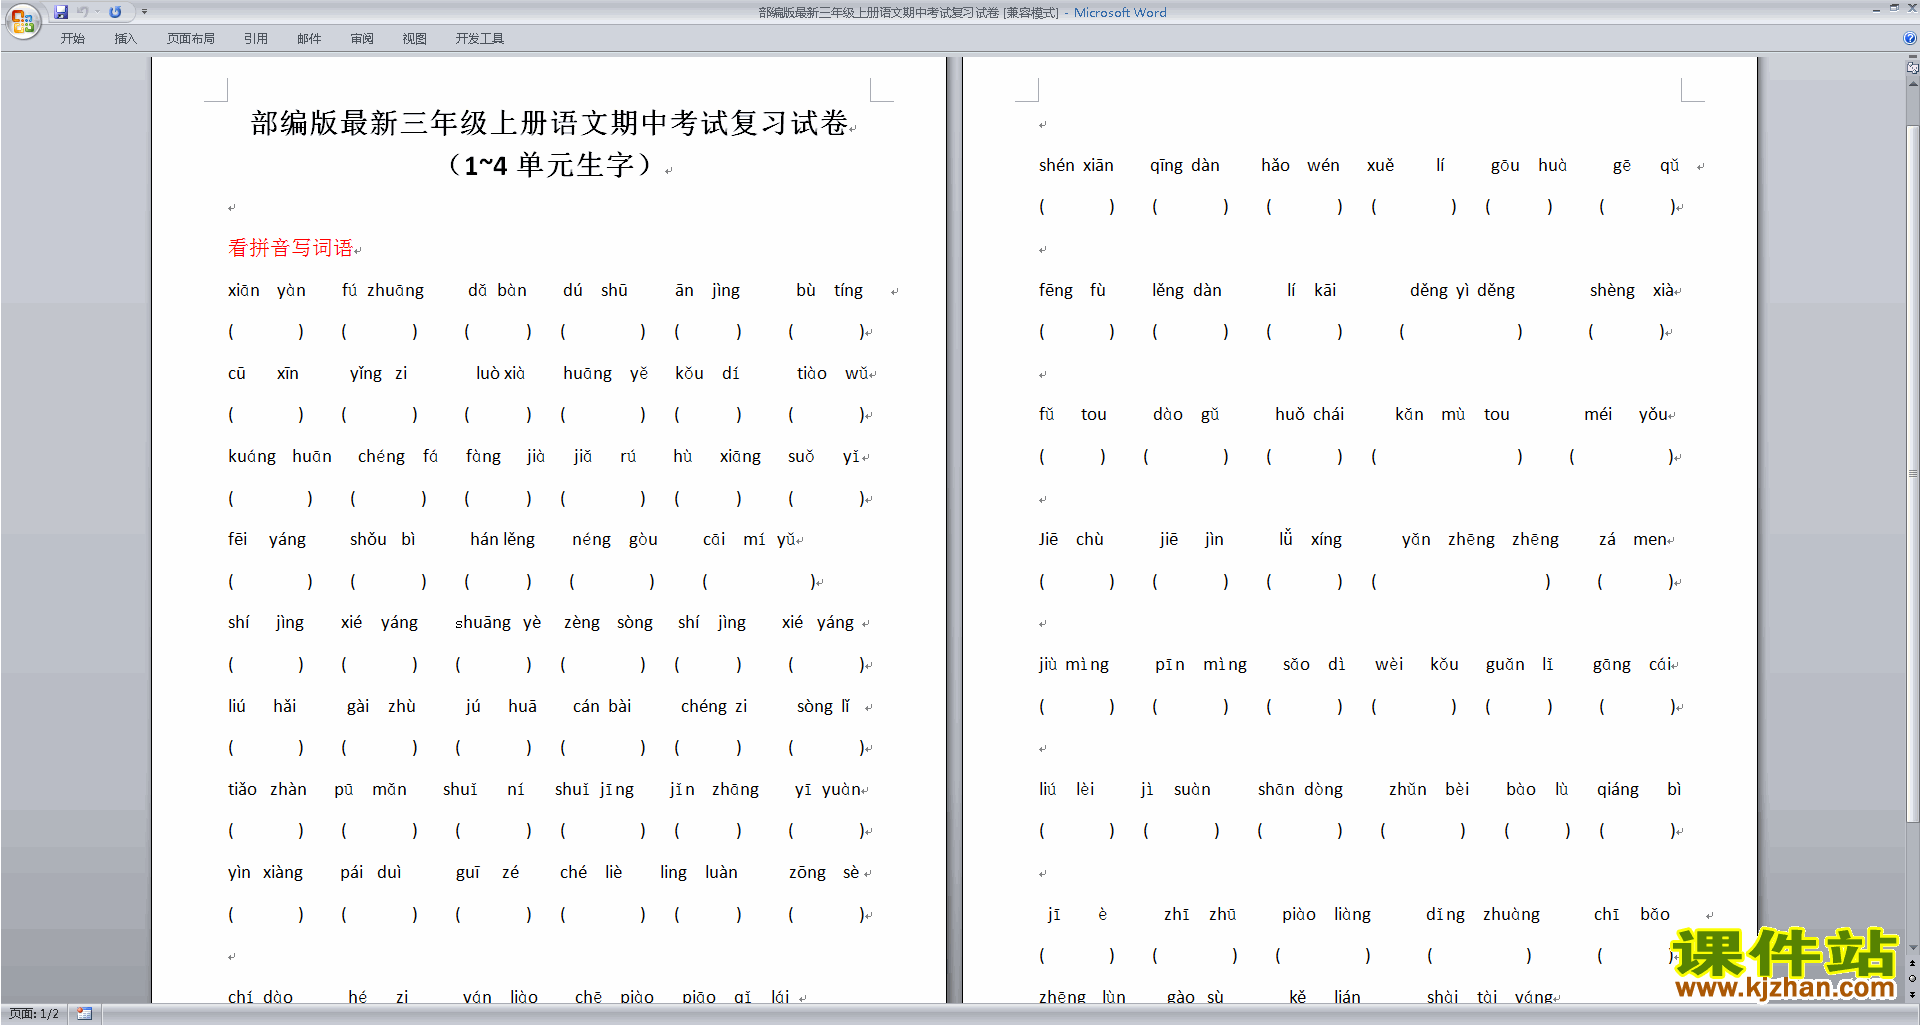1920x1025 pixels.
Task: Click the red heading 看拼音写词语
Action: [x=290, y=247]
